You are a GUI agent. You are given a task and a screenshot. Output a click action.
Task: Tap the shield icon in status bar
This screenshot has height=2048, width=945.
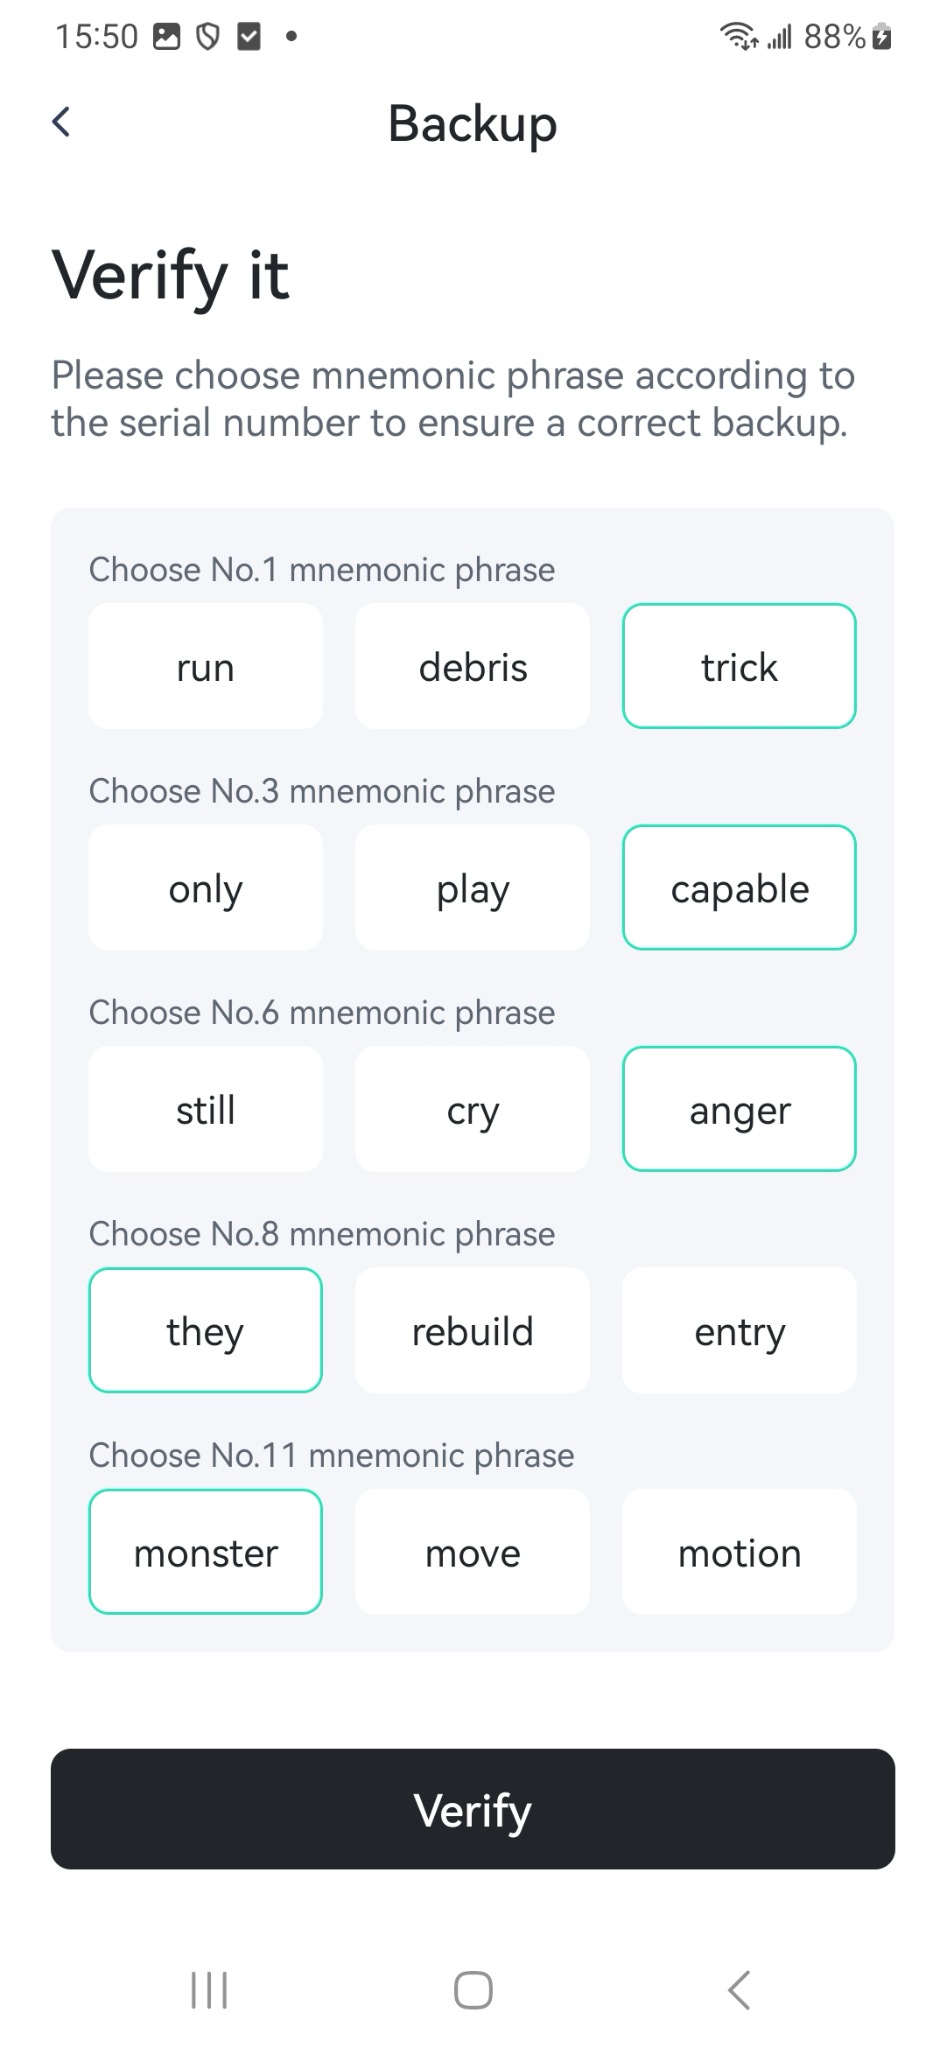tap(207, 38)
